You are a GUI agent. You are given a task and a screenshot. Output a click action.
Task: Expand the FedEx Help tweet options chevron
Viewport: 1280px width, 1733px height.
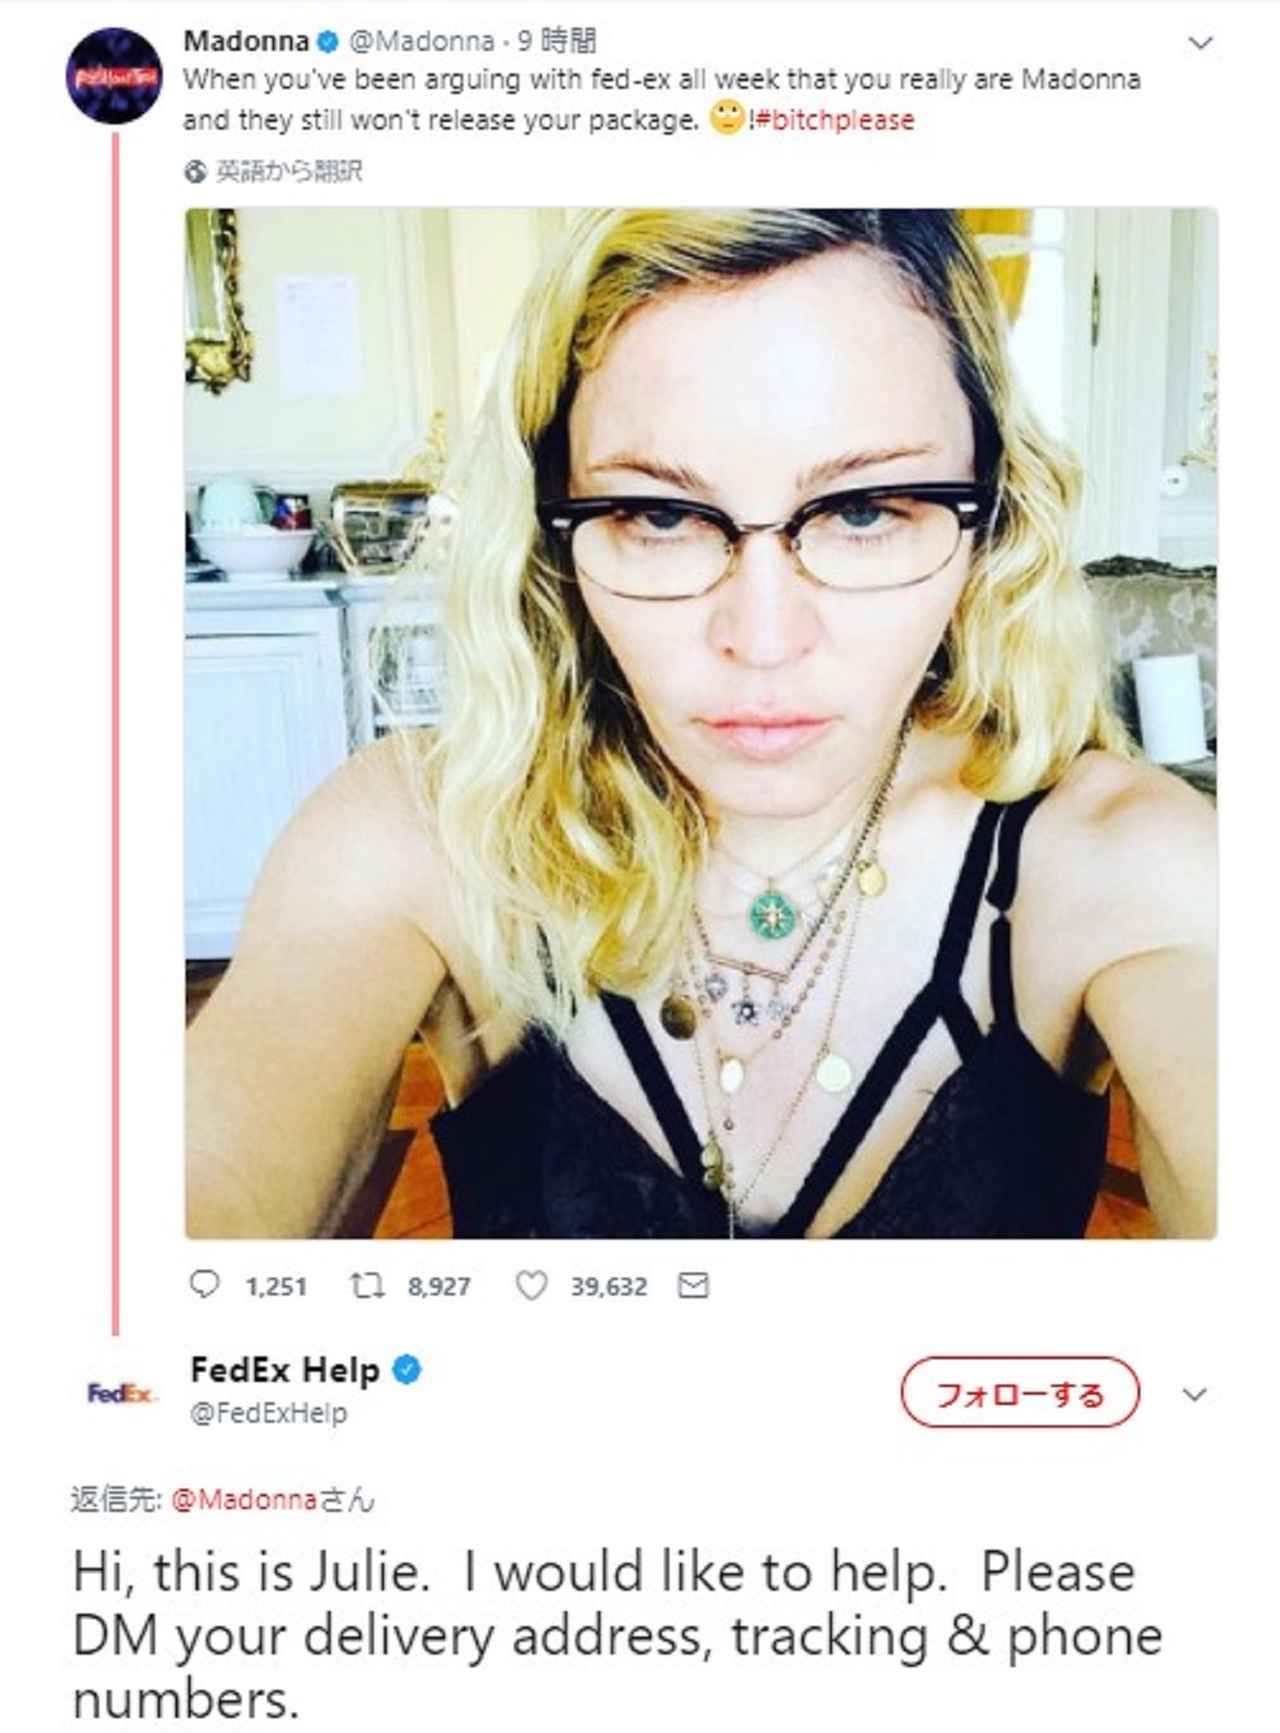[1195, 1394]
